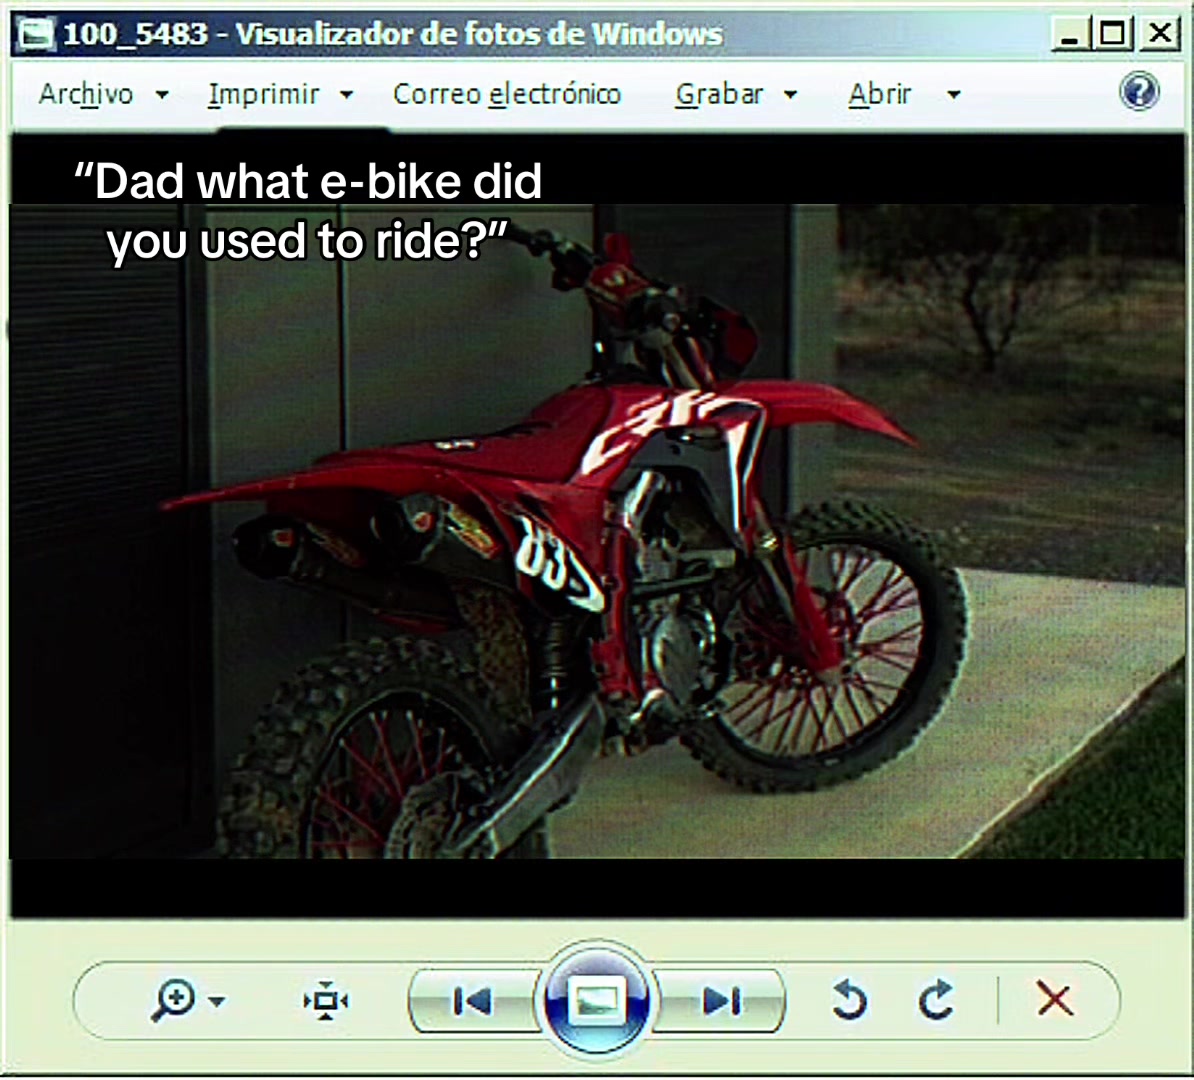
Task: Rotate the photo counterclockwise
Action: click(850, 1000)
